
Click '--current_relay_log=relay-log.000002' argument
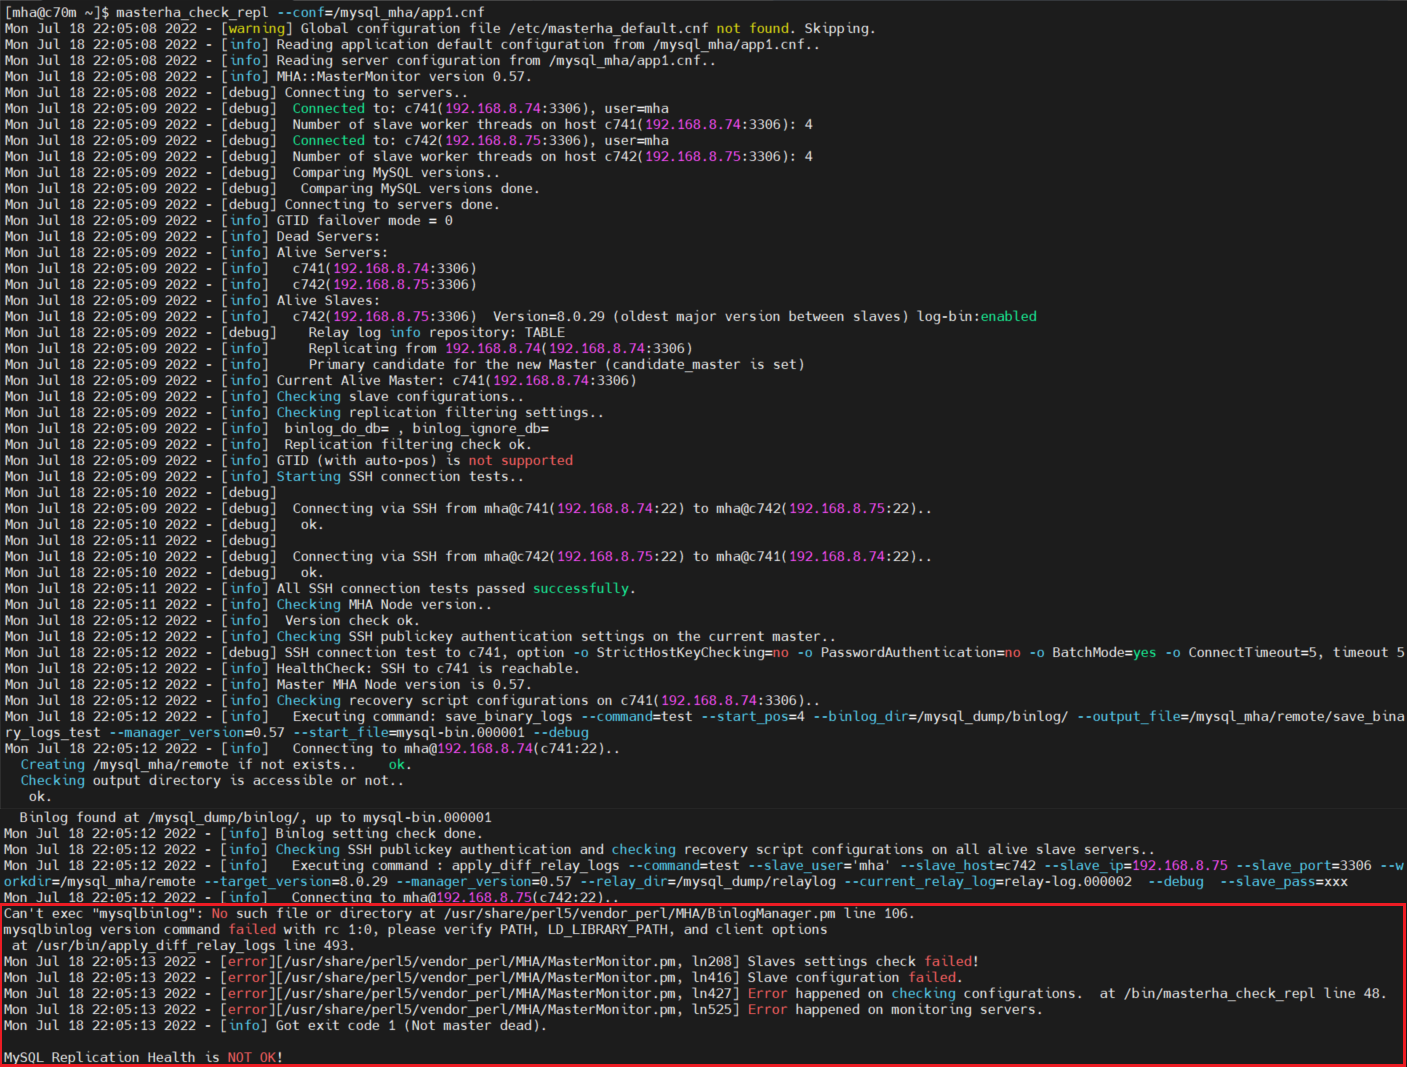tap(987, 881)
